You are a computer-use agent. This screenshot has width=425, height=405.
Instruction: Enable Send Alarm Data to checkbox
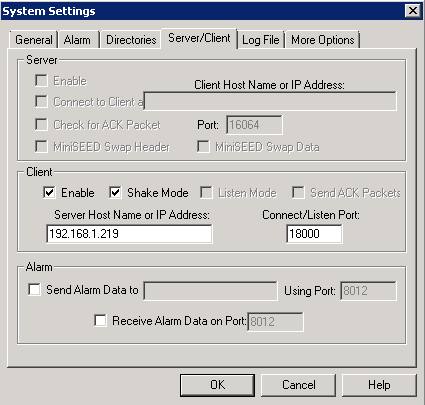click(x=35, y=289)
